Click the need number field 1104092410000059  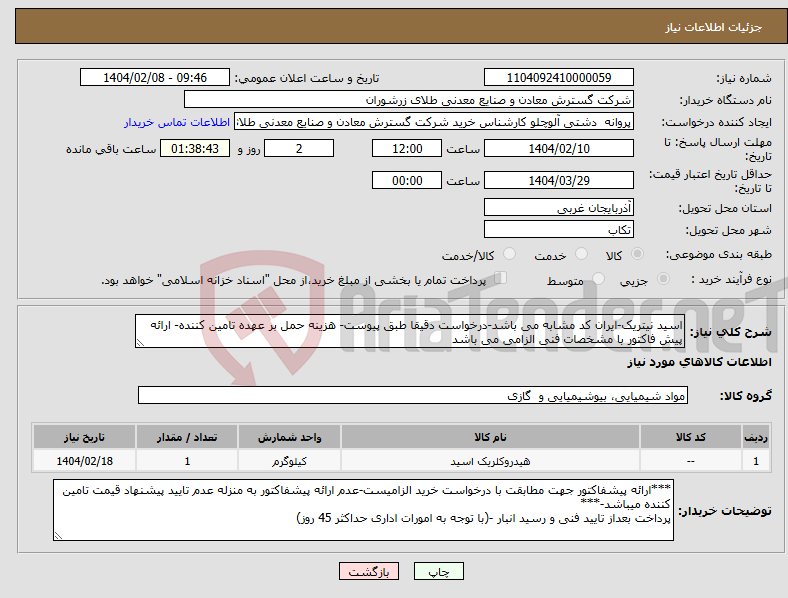point(558,77)
